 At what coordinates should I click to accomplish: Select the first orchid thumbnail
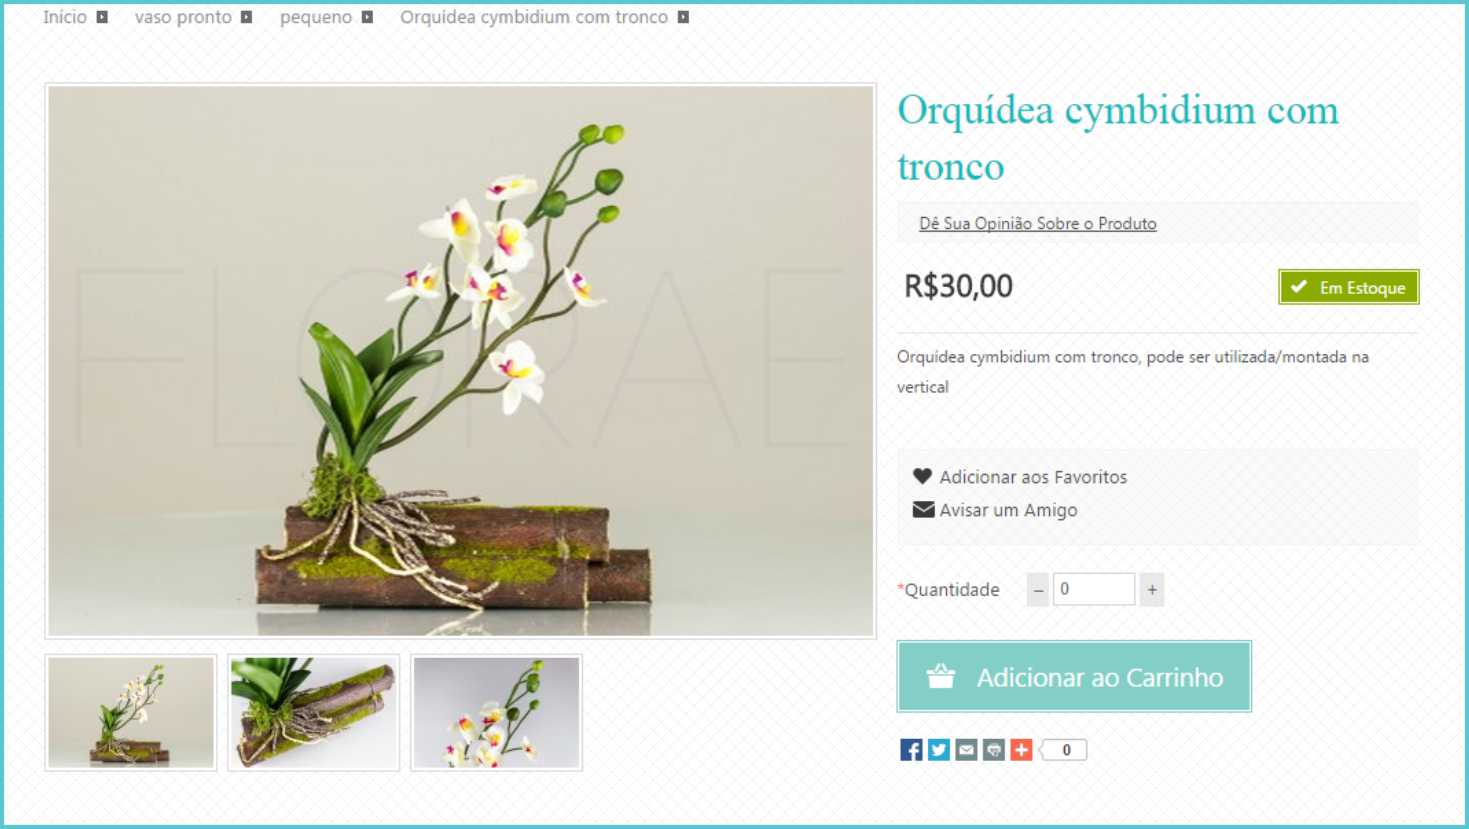pyautogui.click(x=131, y=713)
